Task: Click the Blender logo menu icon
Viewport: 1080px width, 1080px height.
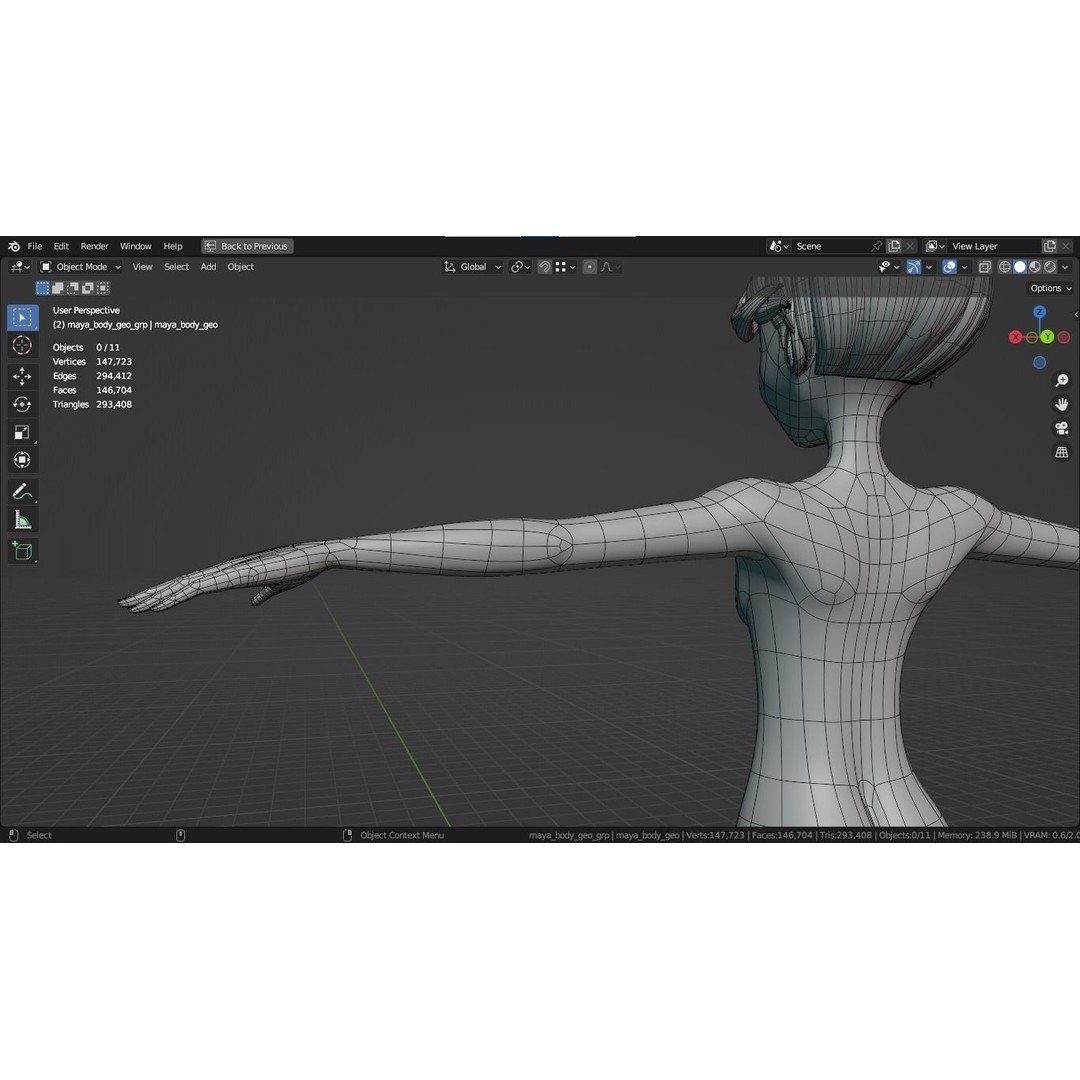Action: (x=14, y=246)
